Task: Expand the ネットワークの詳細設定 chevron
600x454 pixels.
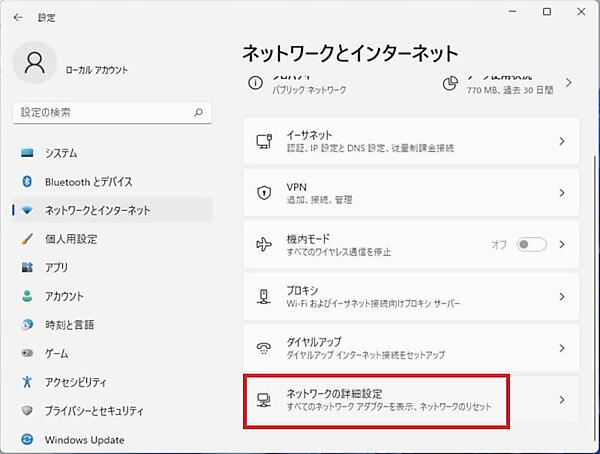Action: (x=562, y=400)
